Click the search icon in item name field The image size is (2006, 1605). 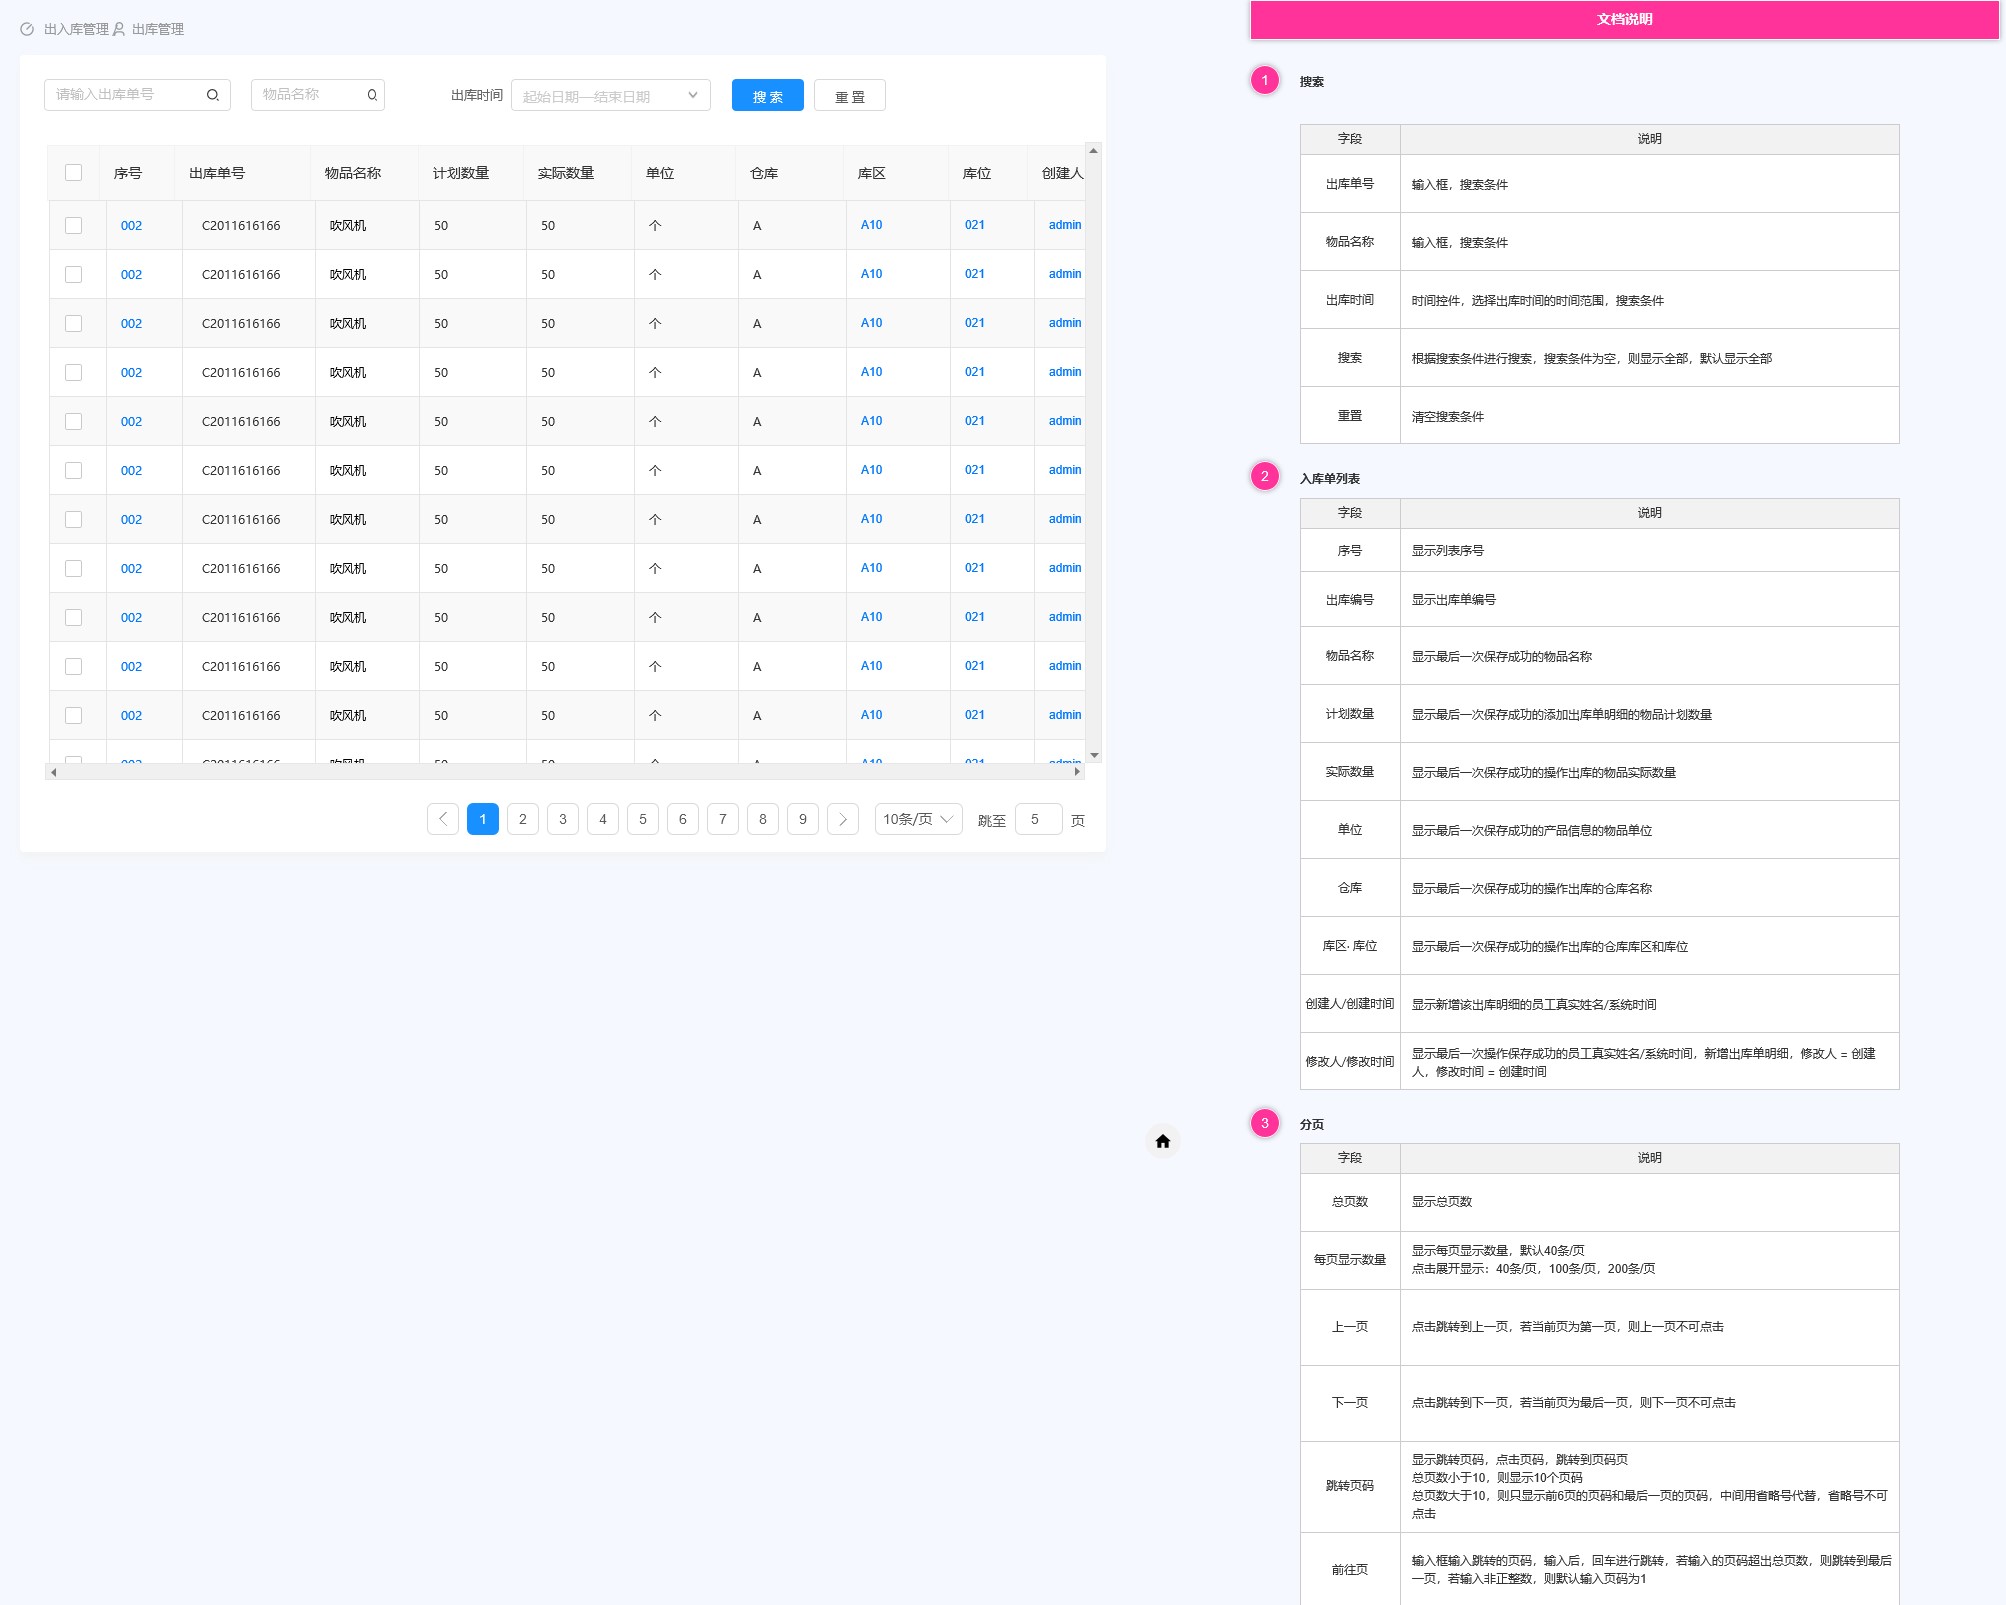click(372, 95)
